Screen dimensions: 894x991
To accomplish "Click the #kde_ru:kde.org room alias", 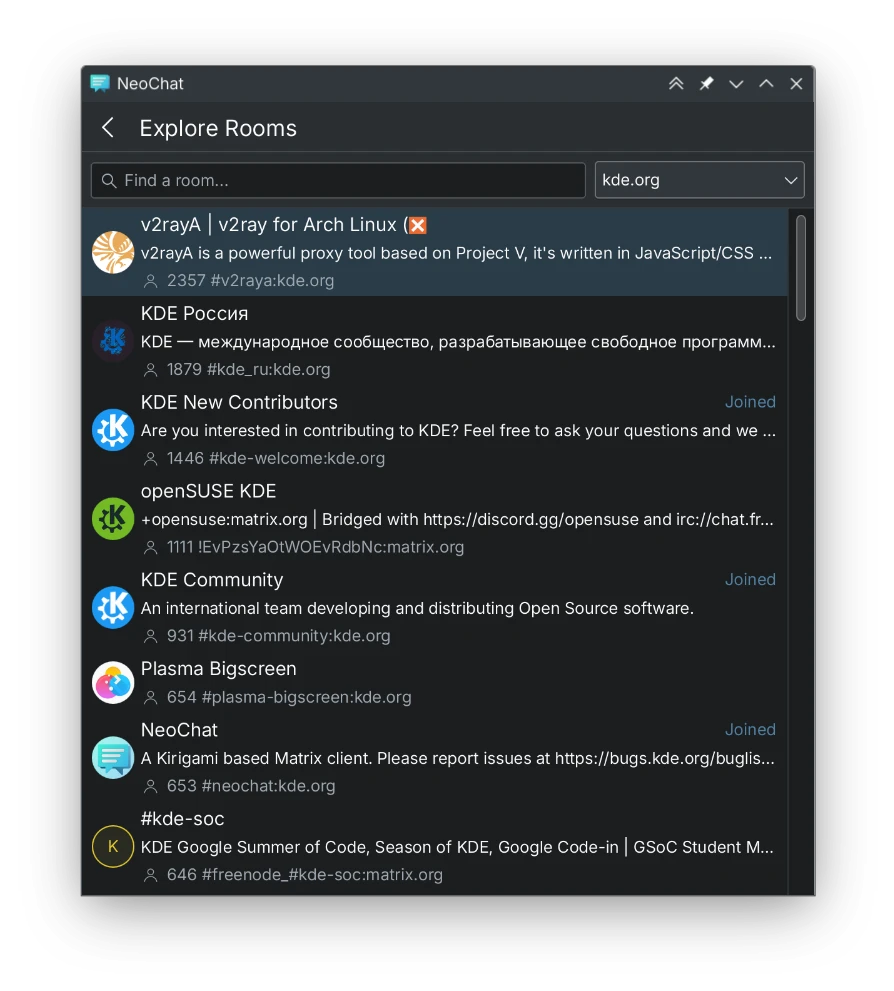I will pyautogui.click(x=269, y=370).
